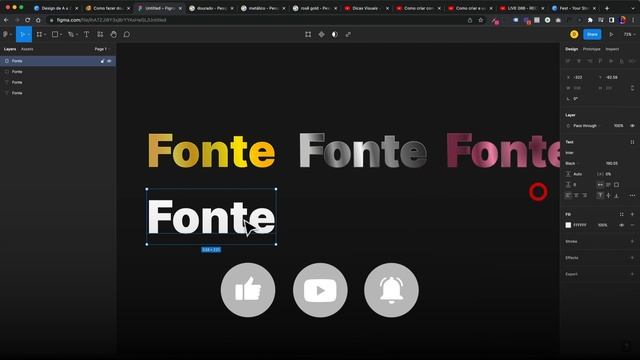The width and height of the screenshot is (640, 360).
Task: Select the Frame tool
Action: (x=39, y=35)
